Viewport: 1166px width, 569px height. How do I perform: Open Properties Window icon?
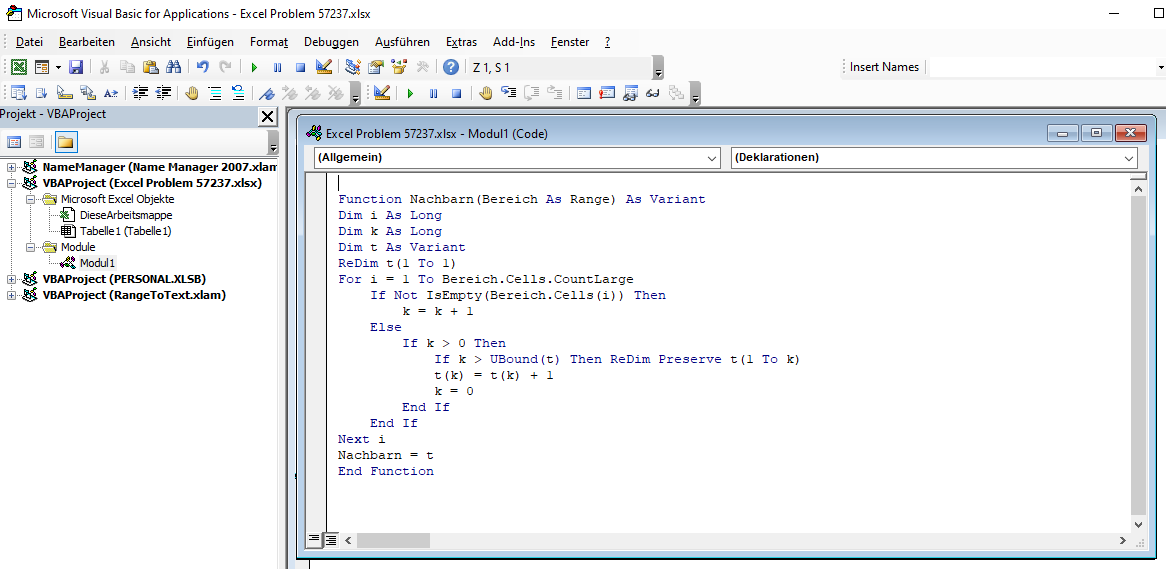(376, 68)
